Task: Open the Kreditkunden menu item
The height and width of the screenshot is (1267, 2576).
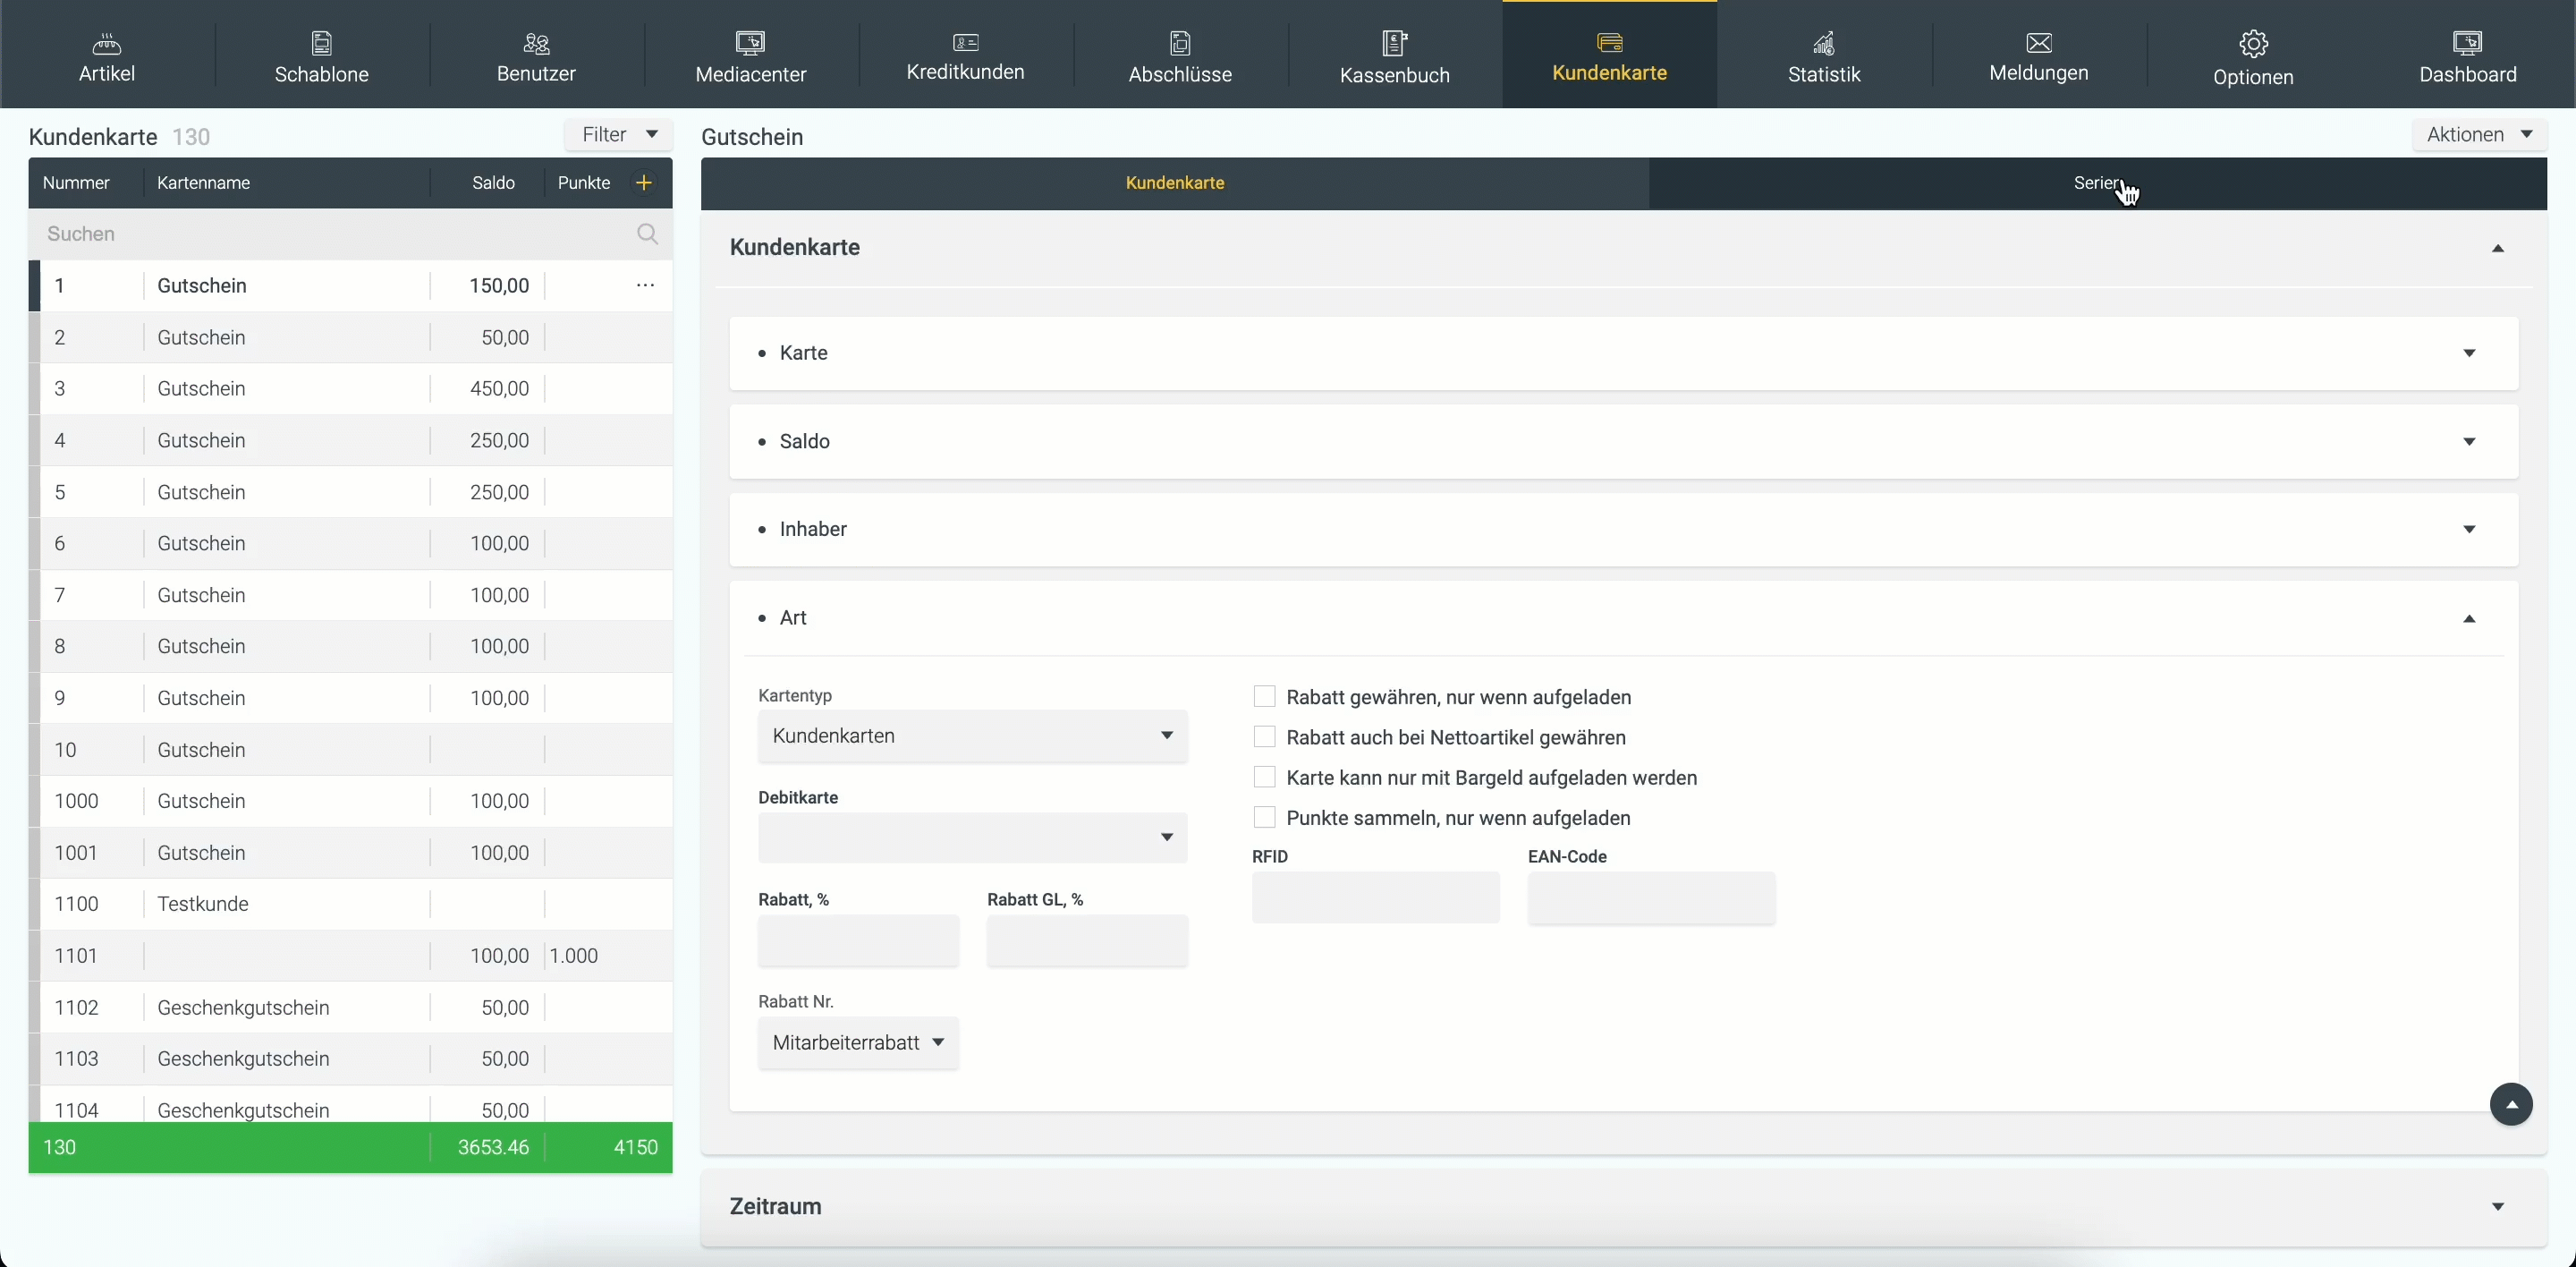Action: pyautogui.click(x=965, y=56)
